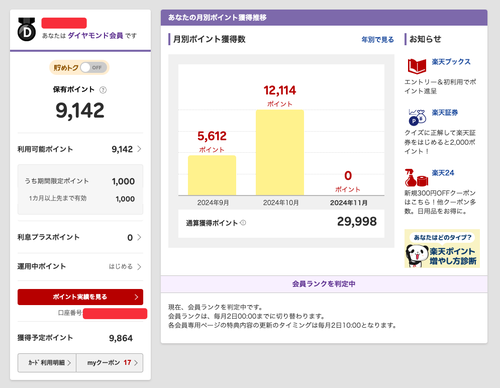Click the 新規300円OFFクーポン description text
This screenshot has height=388, width=500.
[x=440, y=202]
